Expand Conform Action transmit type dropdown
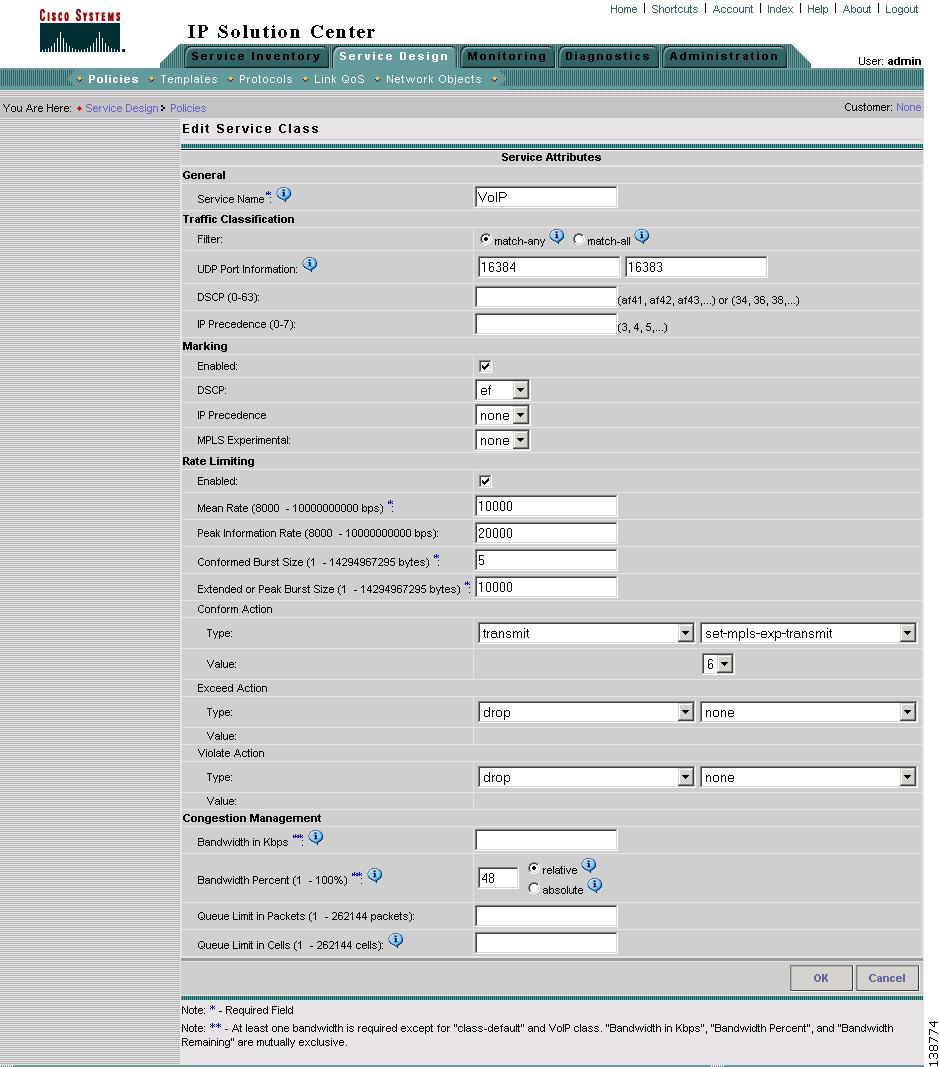This screenshot has width=940, height=1067. point(586,633)
